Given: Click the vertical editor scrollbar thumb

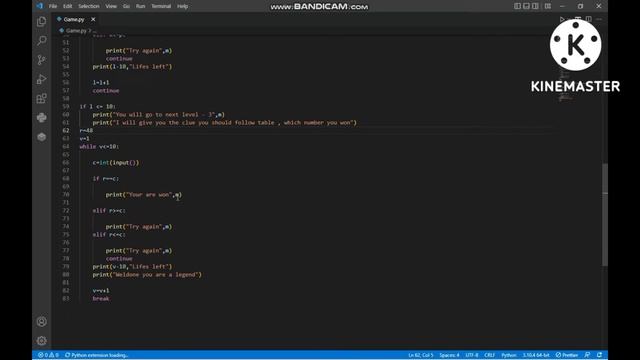Looking at the screenshot, I should tap(605, 215).
